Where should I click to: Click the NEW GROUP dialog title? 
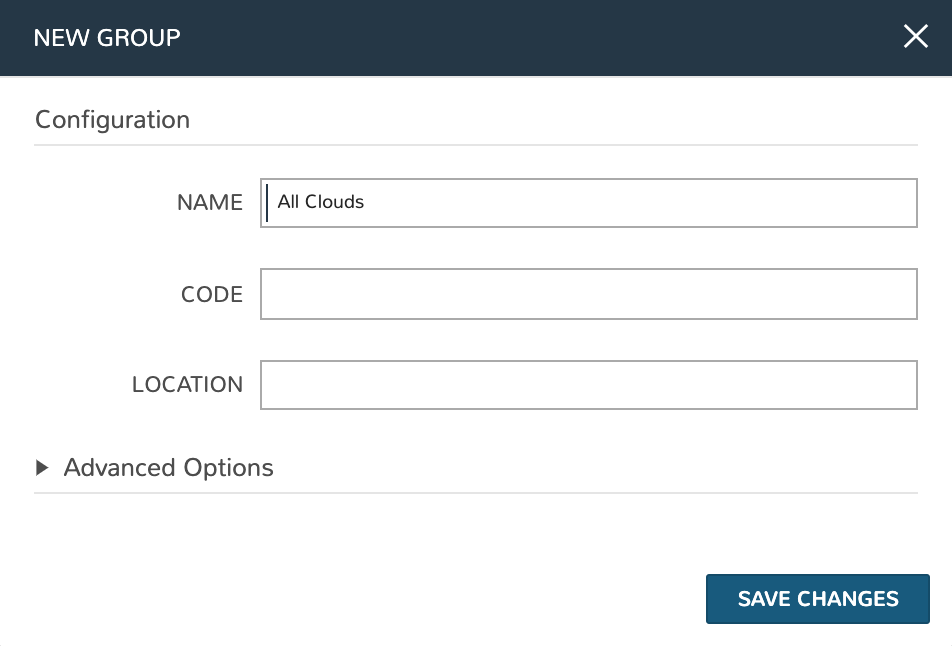click(x=107, y=38)
